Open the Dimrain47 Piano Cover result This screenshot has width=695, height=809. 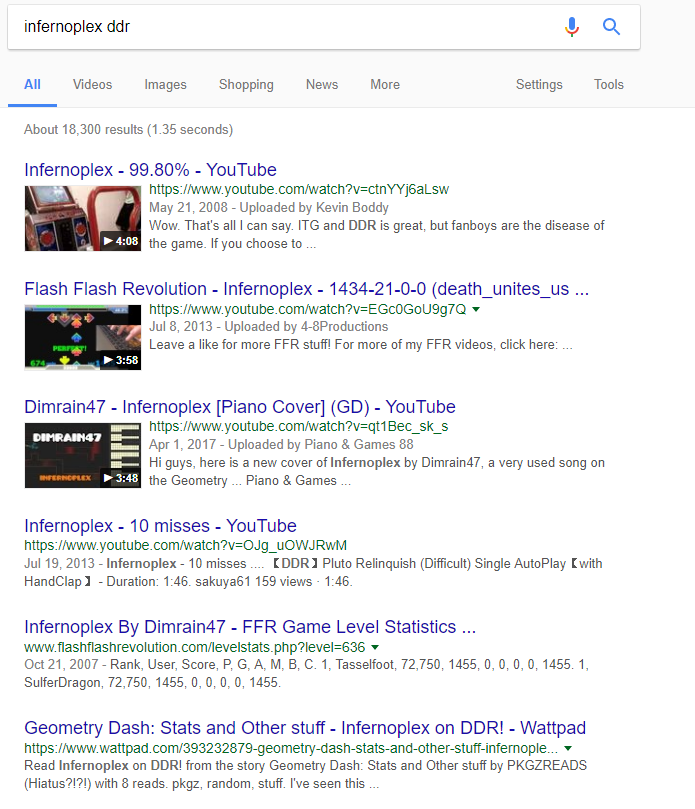[x=240, y=407]
